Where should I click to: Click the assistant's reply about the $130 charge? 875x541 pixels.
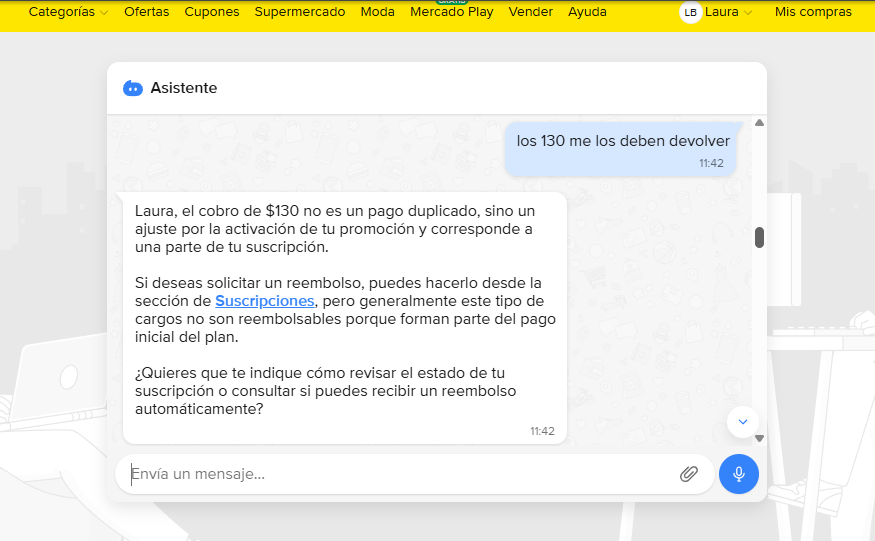tap(345, 318)
